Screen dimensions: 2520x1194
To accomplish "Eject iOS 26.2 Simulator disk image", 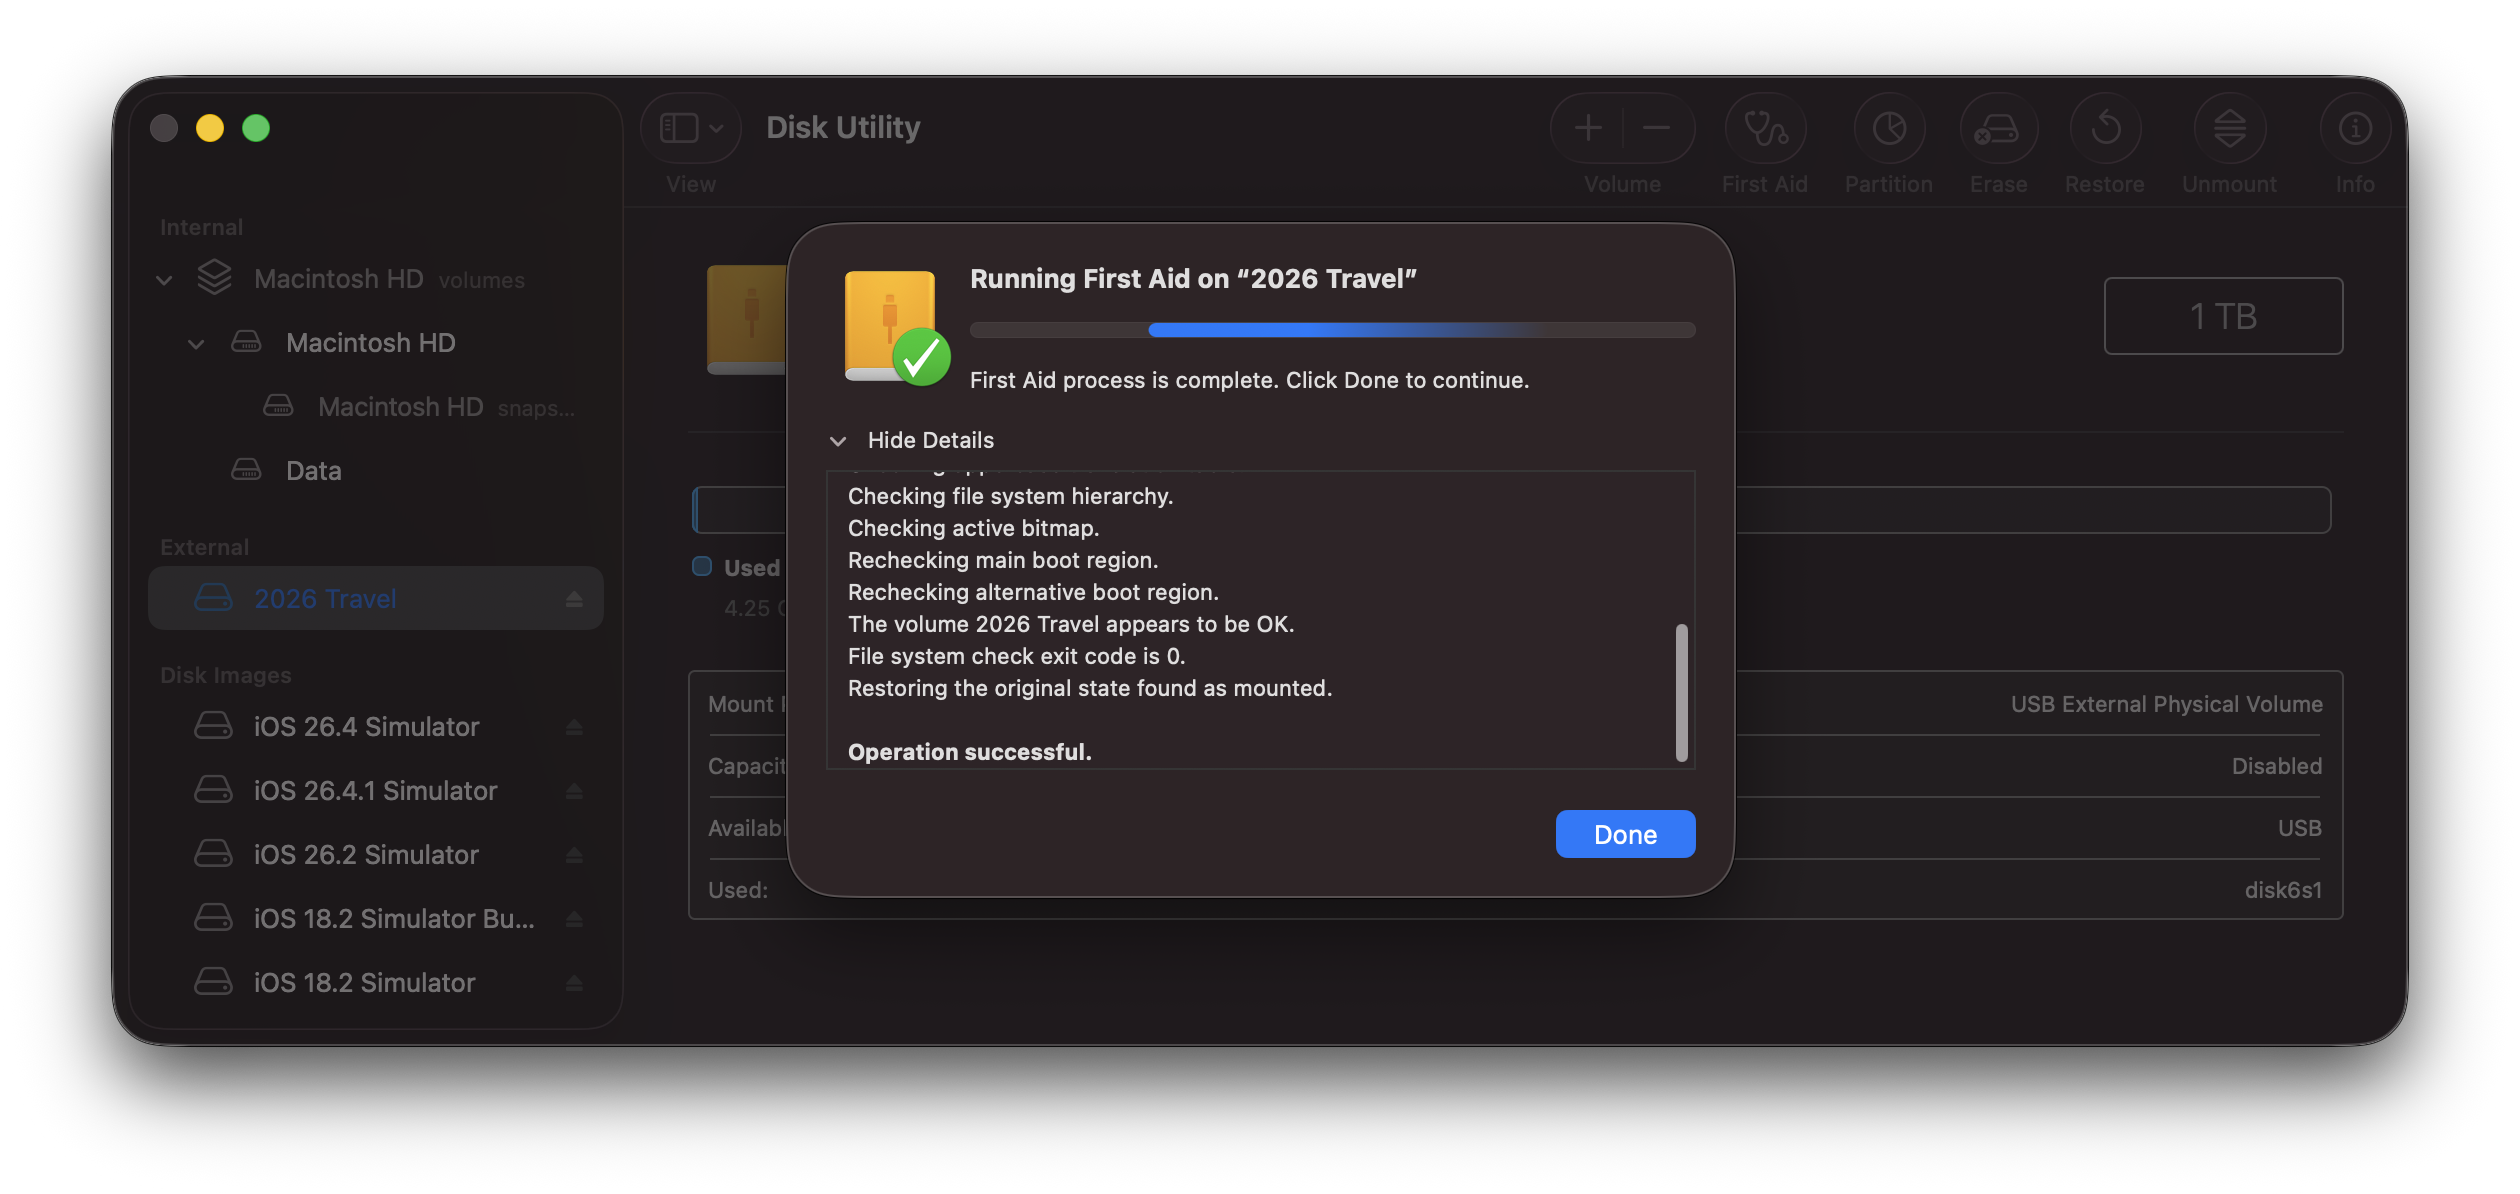I will click(x=574, y=855).
